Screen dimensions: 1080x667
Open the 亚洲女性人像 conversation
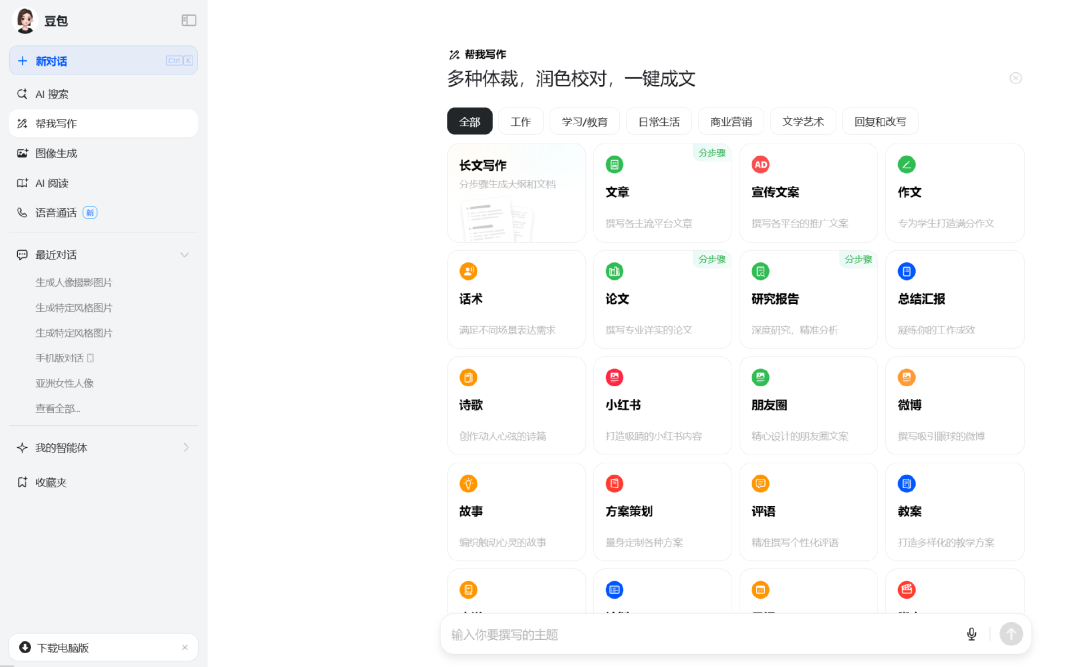[x=65, y=383]
